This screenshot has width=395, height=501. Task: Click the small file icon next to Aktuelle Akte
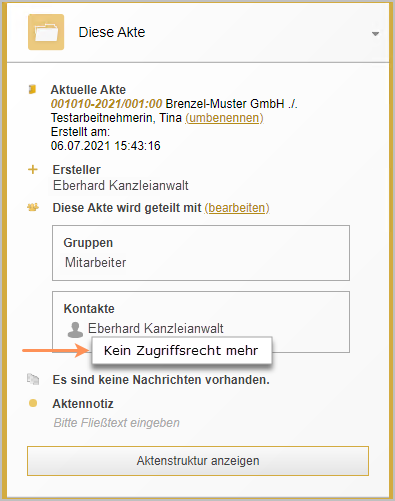tap(32, 89)
